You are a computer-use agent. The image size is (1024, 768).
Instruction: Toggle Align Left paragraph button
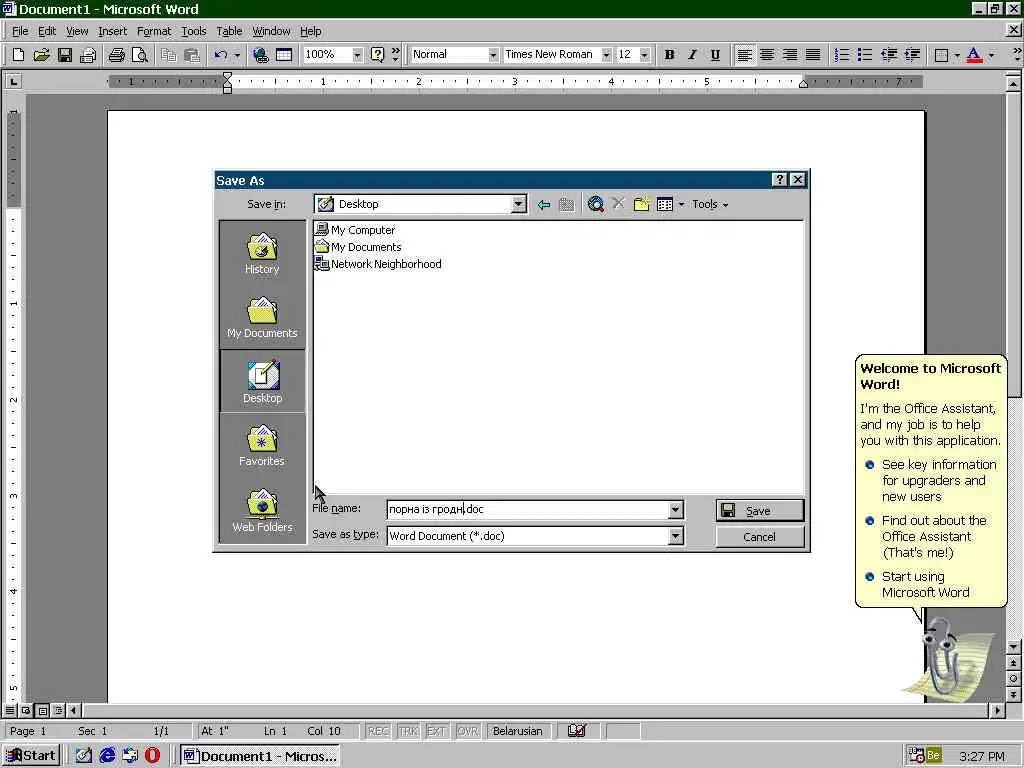[744, 55]
